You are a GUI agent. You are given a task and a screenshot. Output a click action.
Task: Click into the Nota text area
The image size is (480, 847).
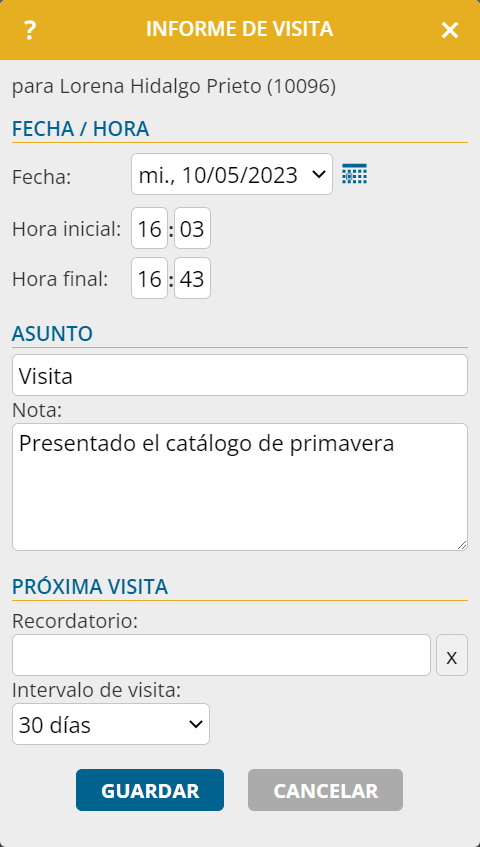click(240, 487)
